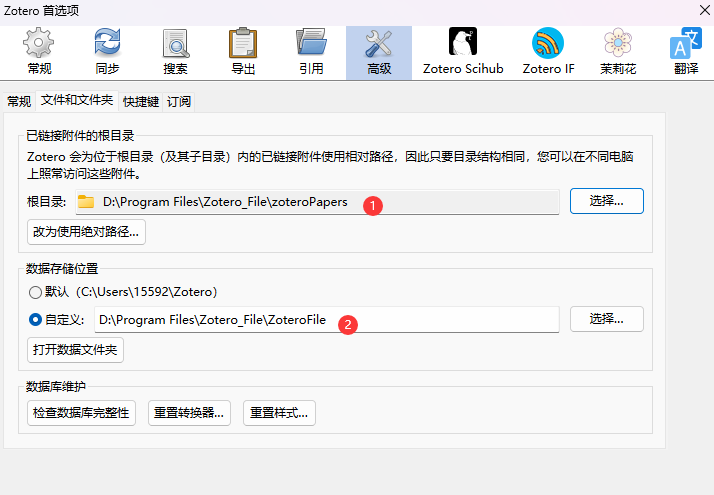Click the 数据库维护 section heading
Viewport: 714px width, 495px height.
[56, 387]
